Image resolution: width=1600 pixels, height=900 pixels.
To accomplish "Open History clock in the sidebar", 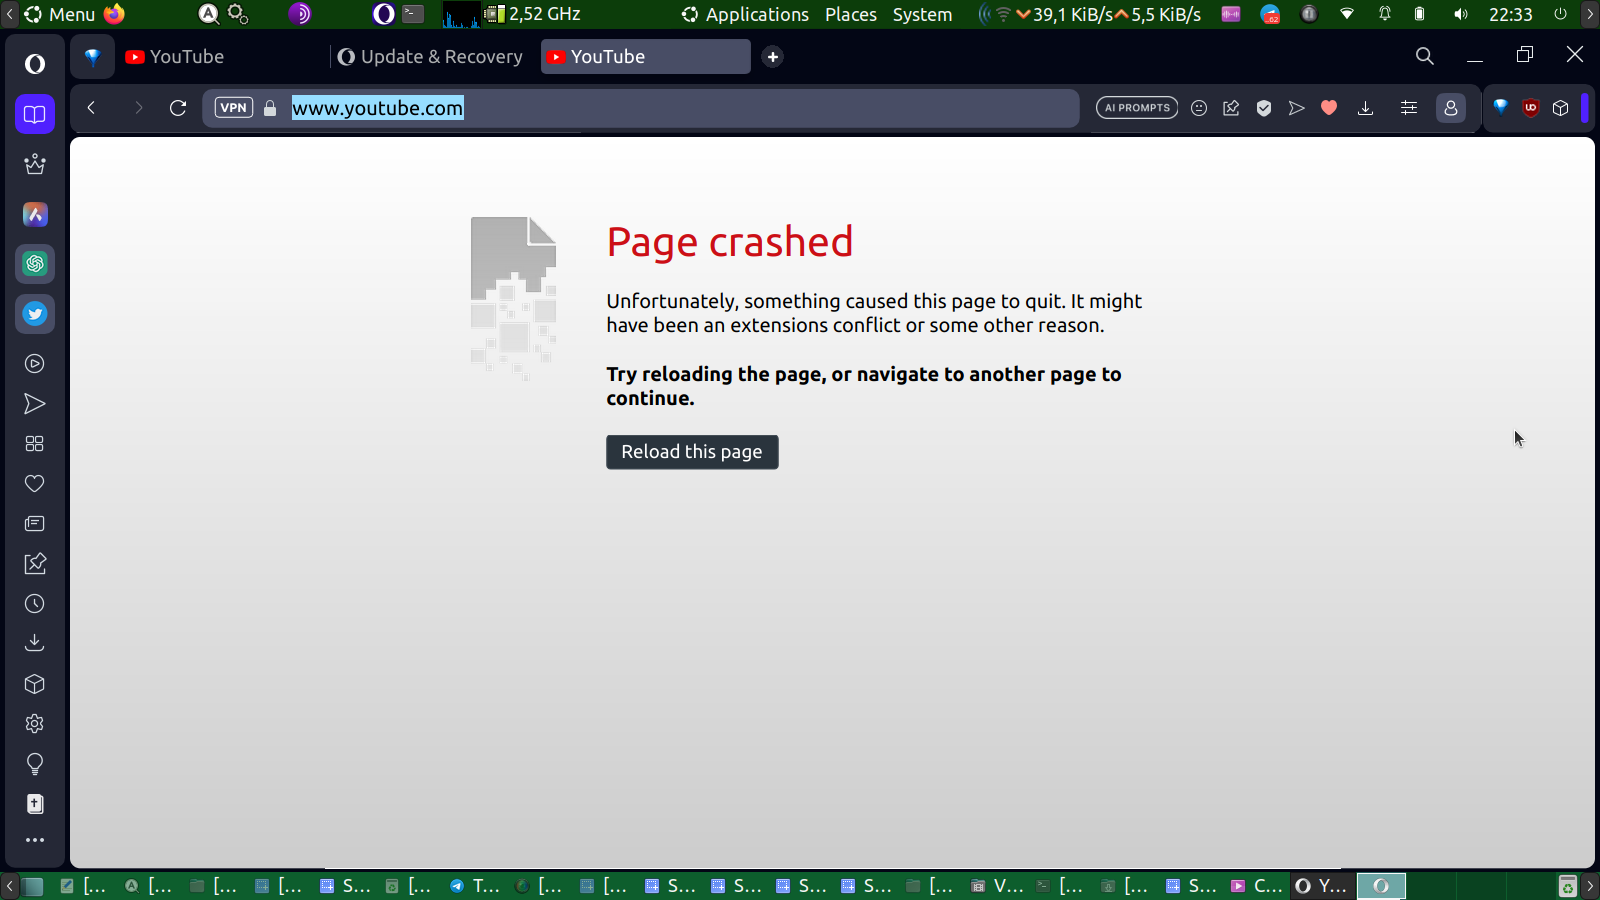I will (x=35, y=604).
